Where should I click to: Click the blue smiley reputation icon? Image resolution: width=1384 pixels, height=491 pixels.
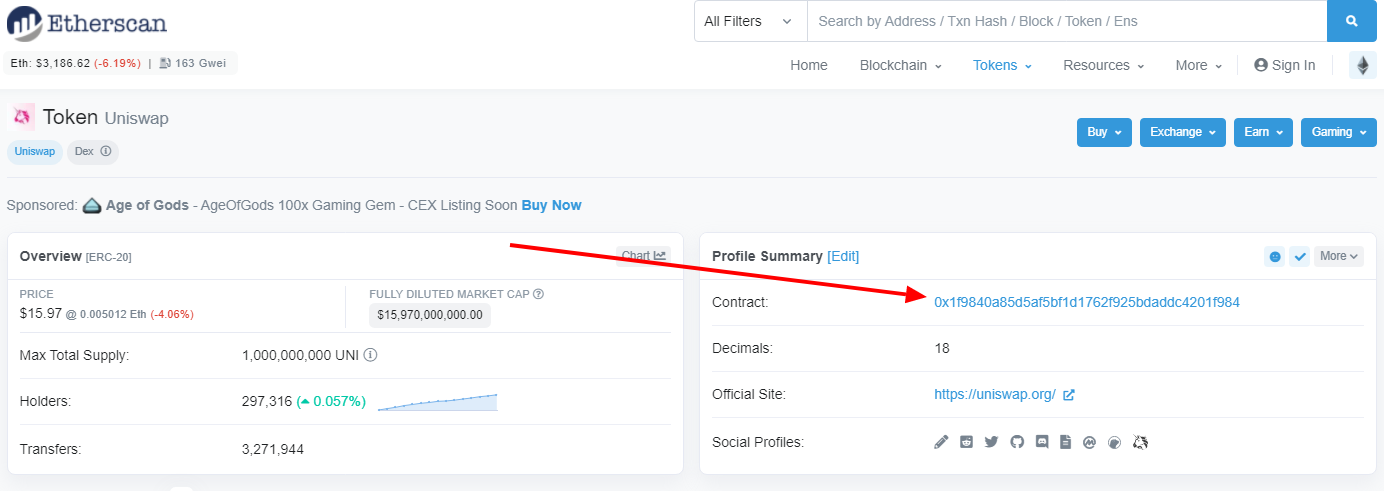point(1275,257)
